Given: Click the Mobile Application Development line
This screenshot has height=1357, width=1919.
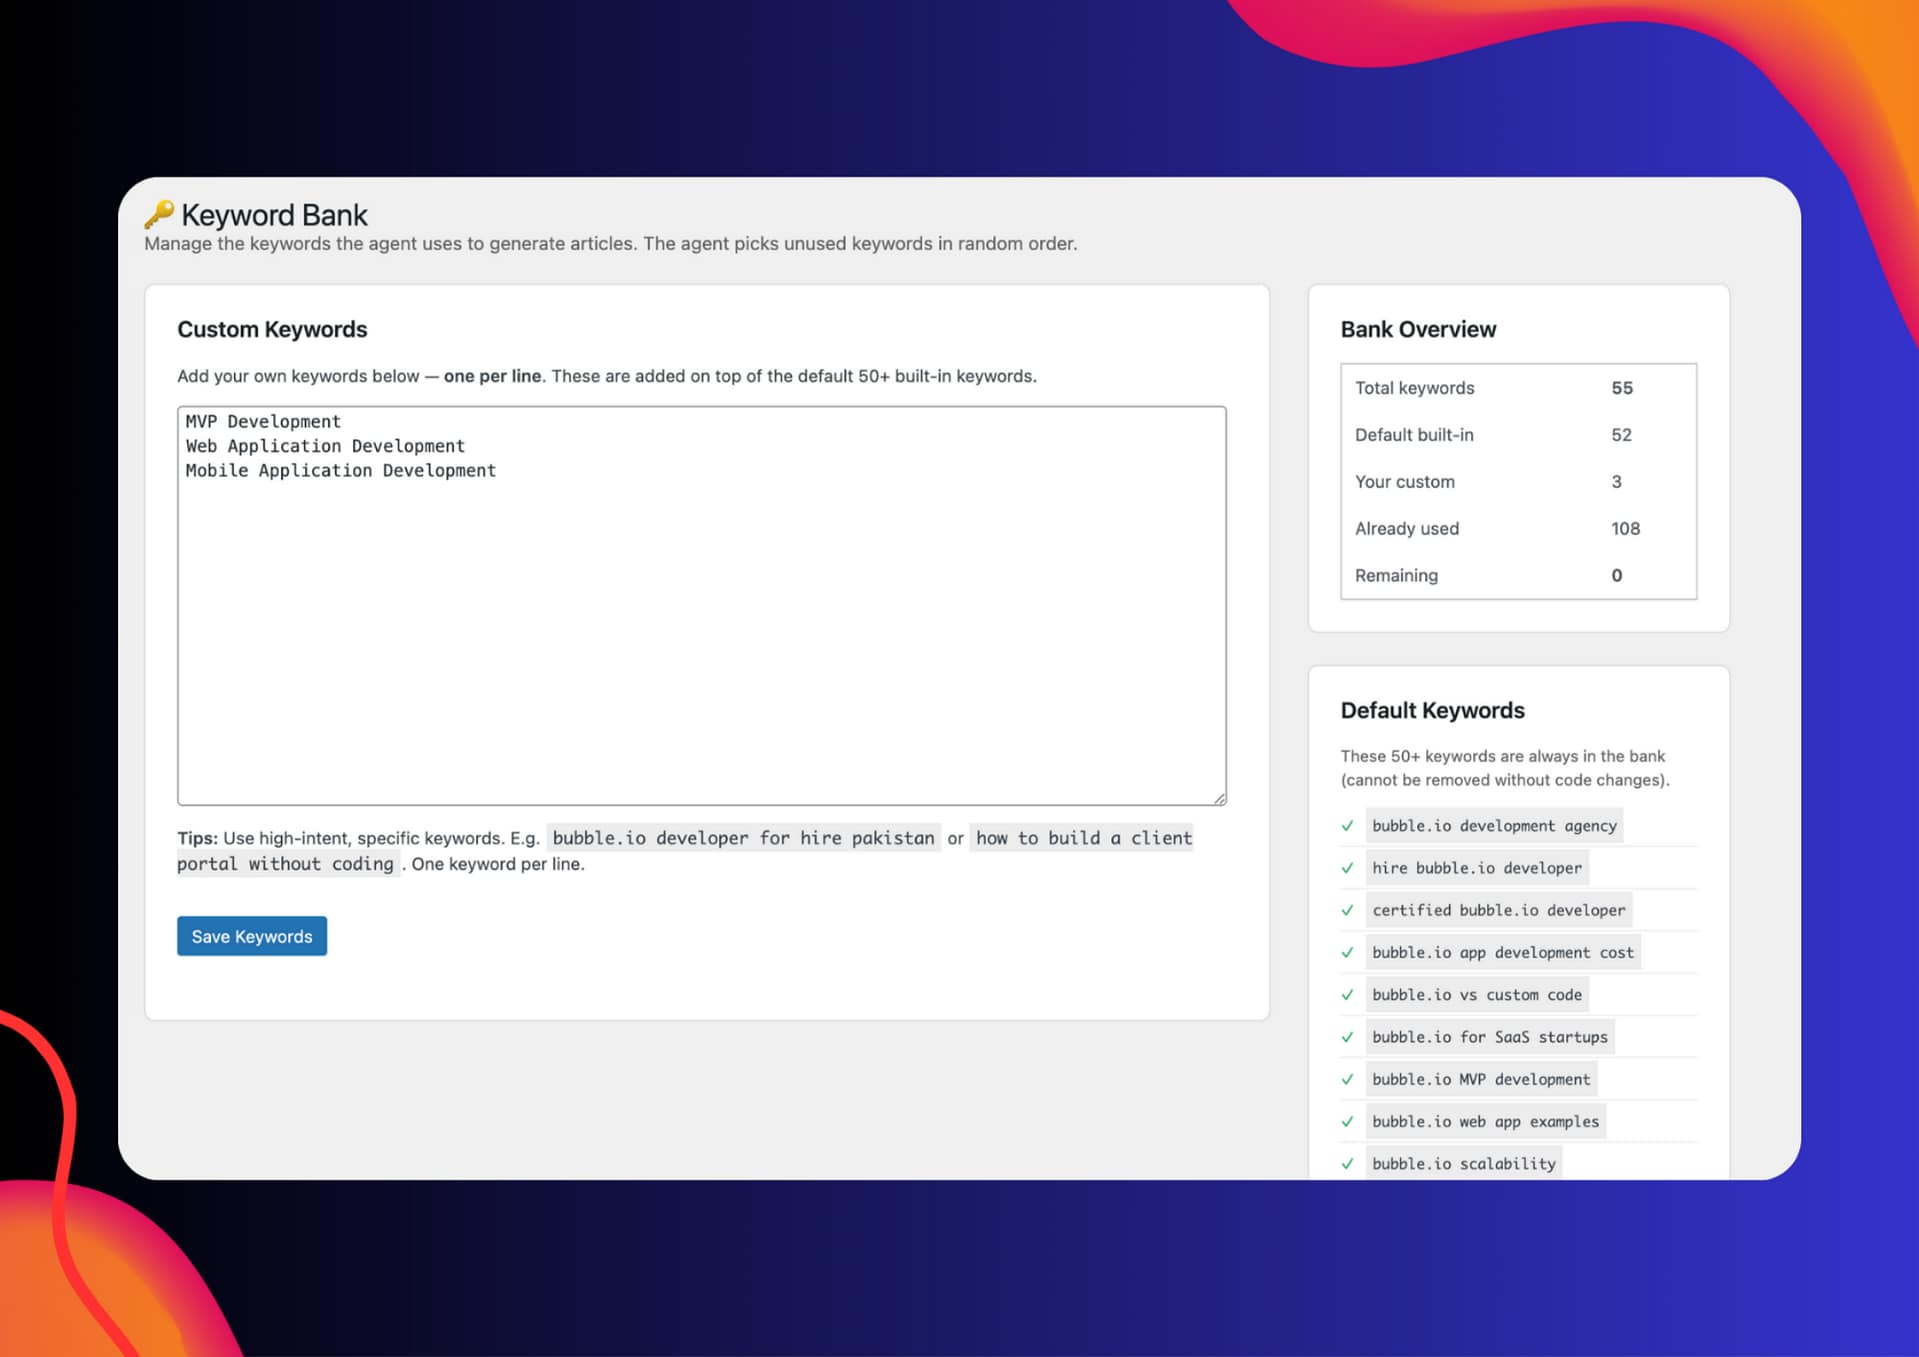Looking at the screenshot, I should (x=340, y=471).
